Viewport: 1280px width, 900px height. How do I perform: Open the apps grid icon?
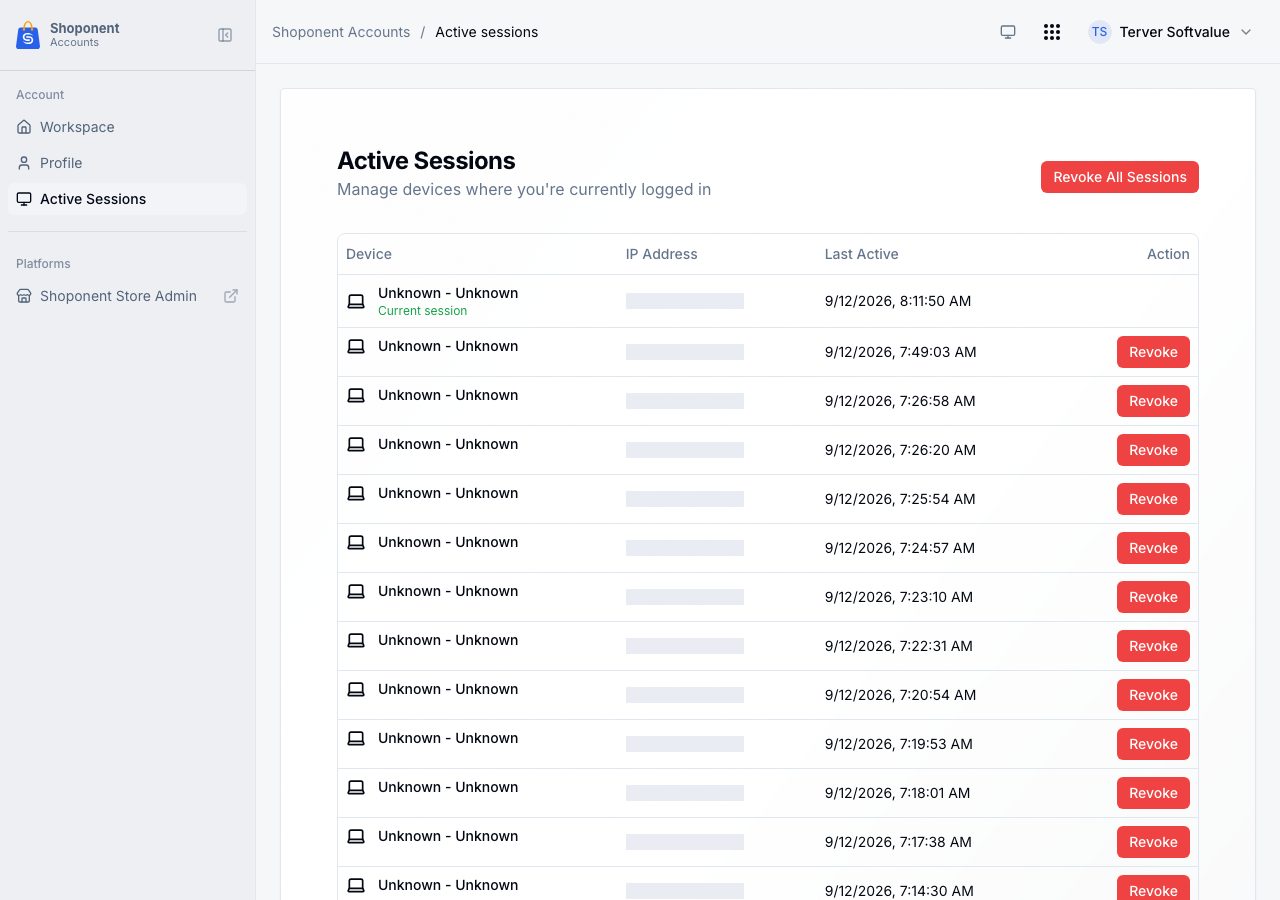[1052, 32]
